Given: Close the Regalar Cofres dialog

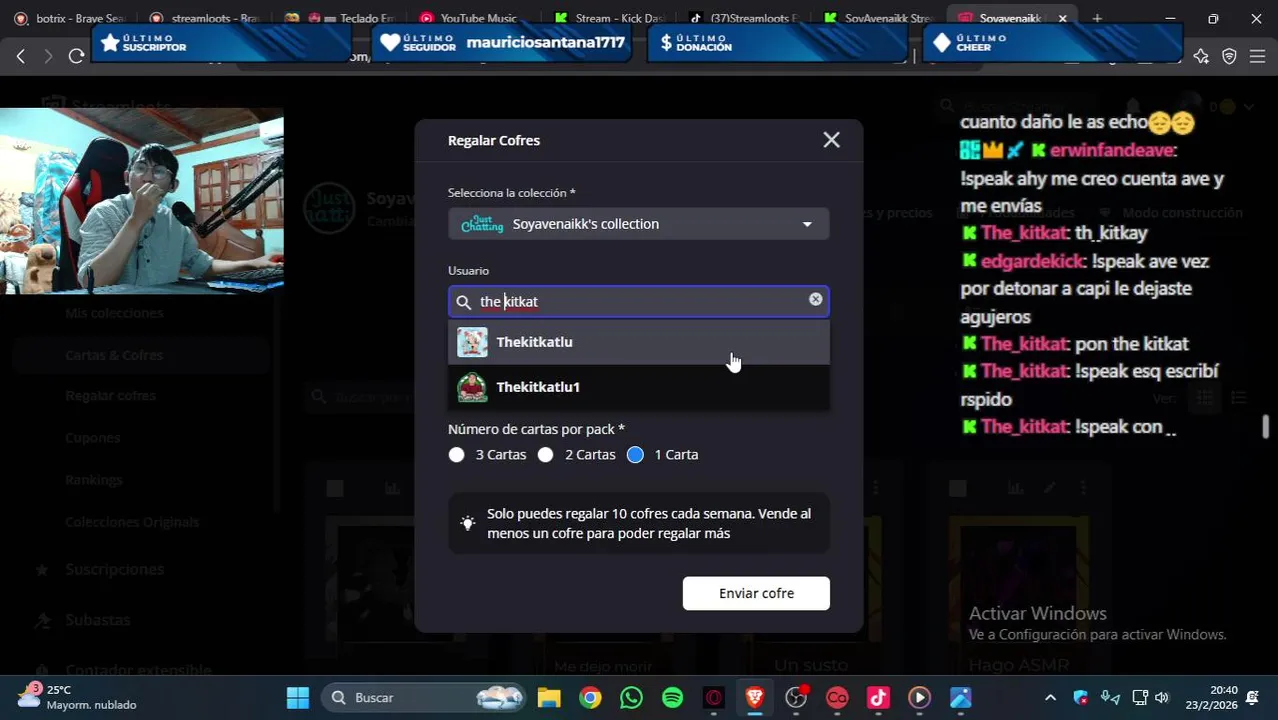Looking at the screenshot, I should 831,140.
